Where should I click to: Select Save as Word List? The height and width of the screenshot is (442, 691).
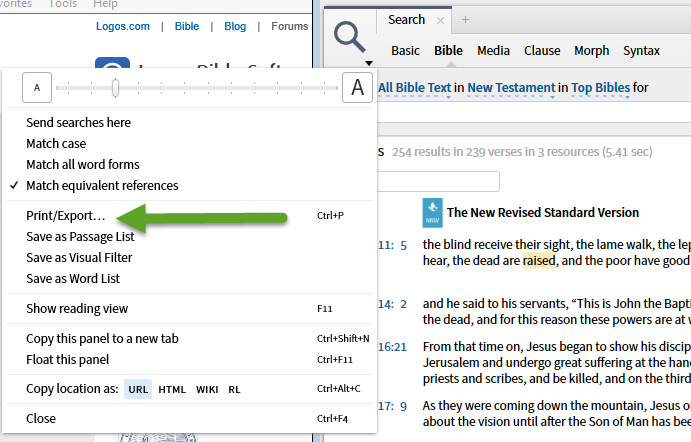(x=73, y=279)
